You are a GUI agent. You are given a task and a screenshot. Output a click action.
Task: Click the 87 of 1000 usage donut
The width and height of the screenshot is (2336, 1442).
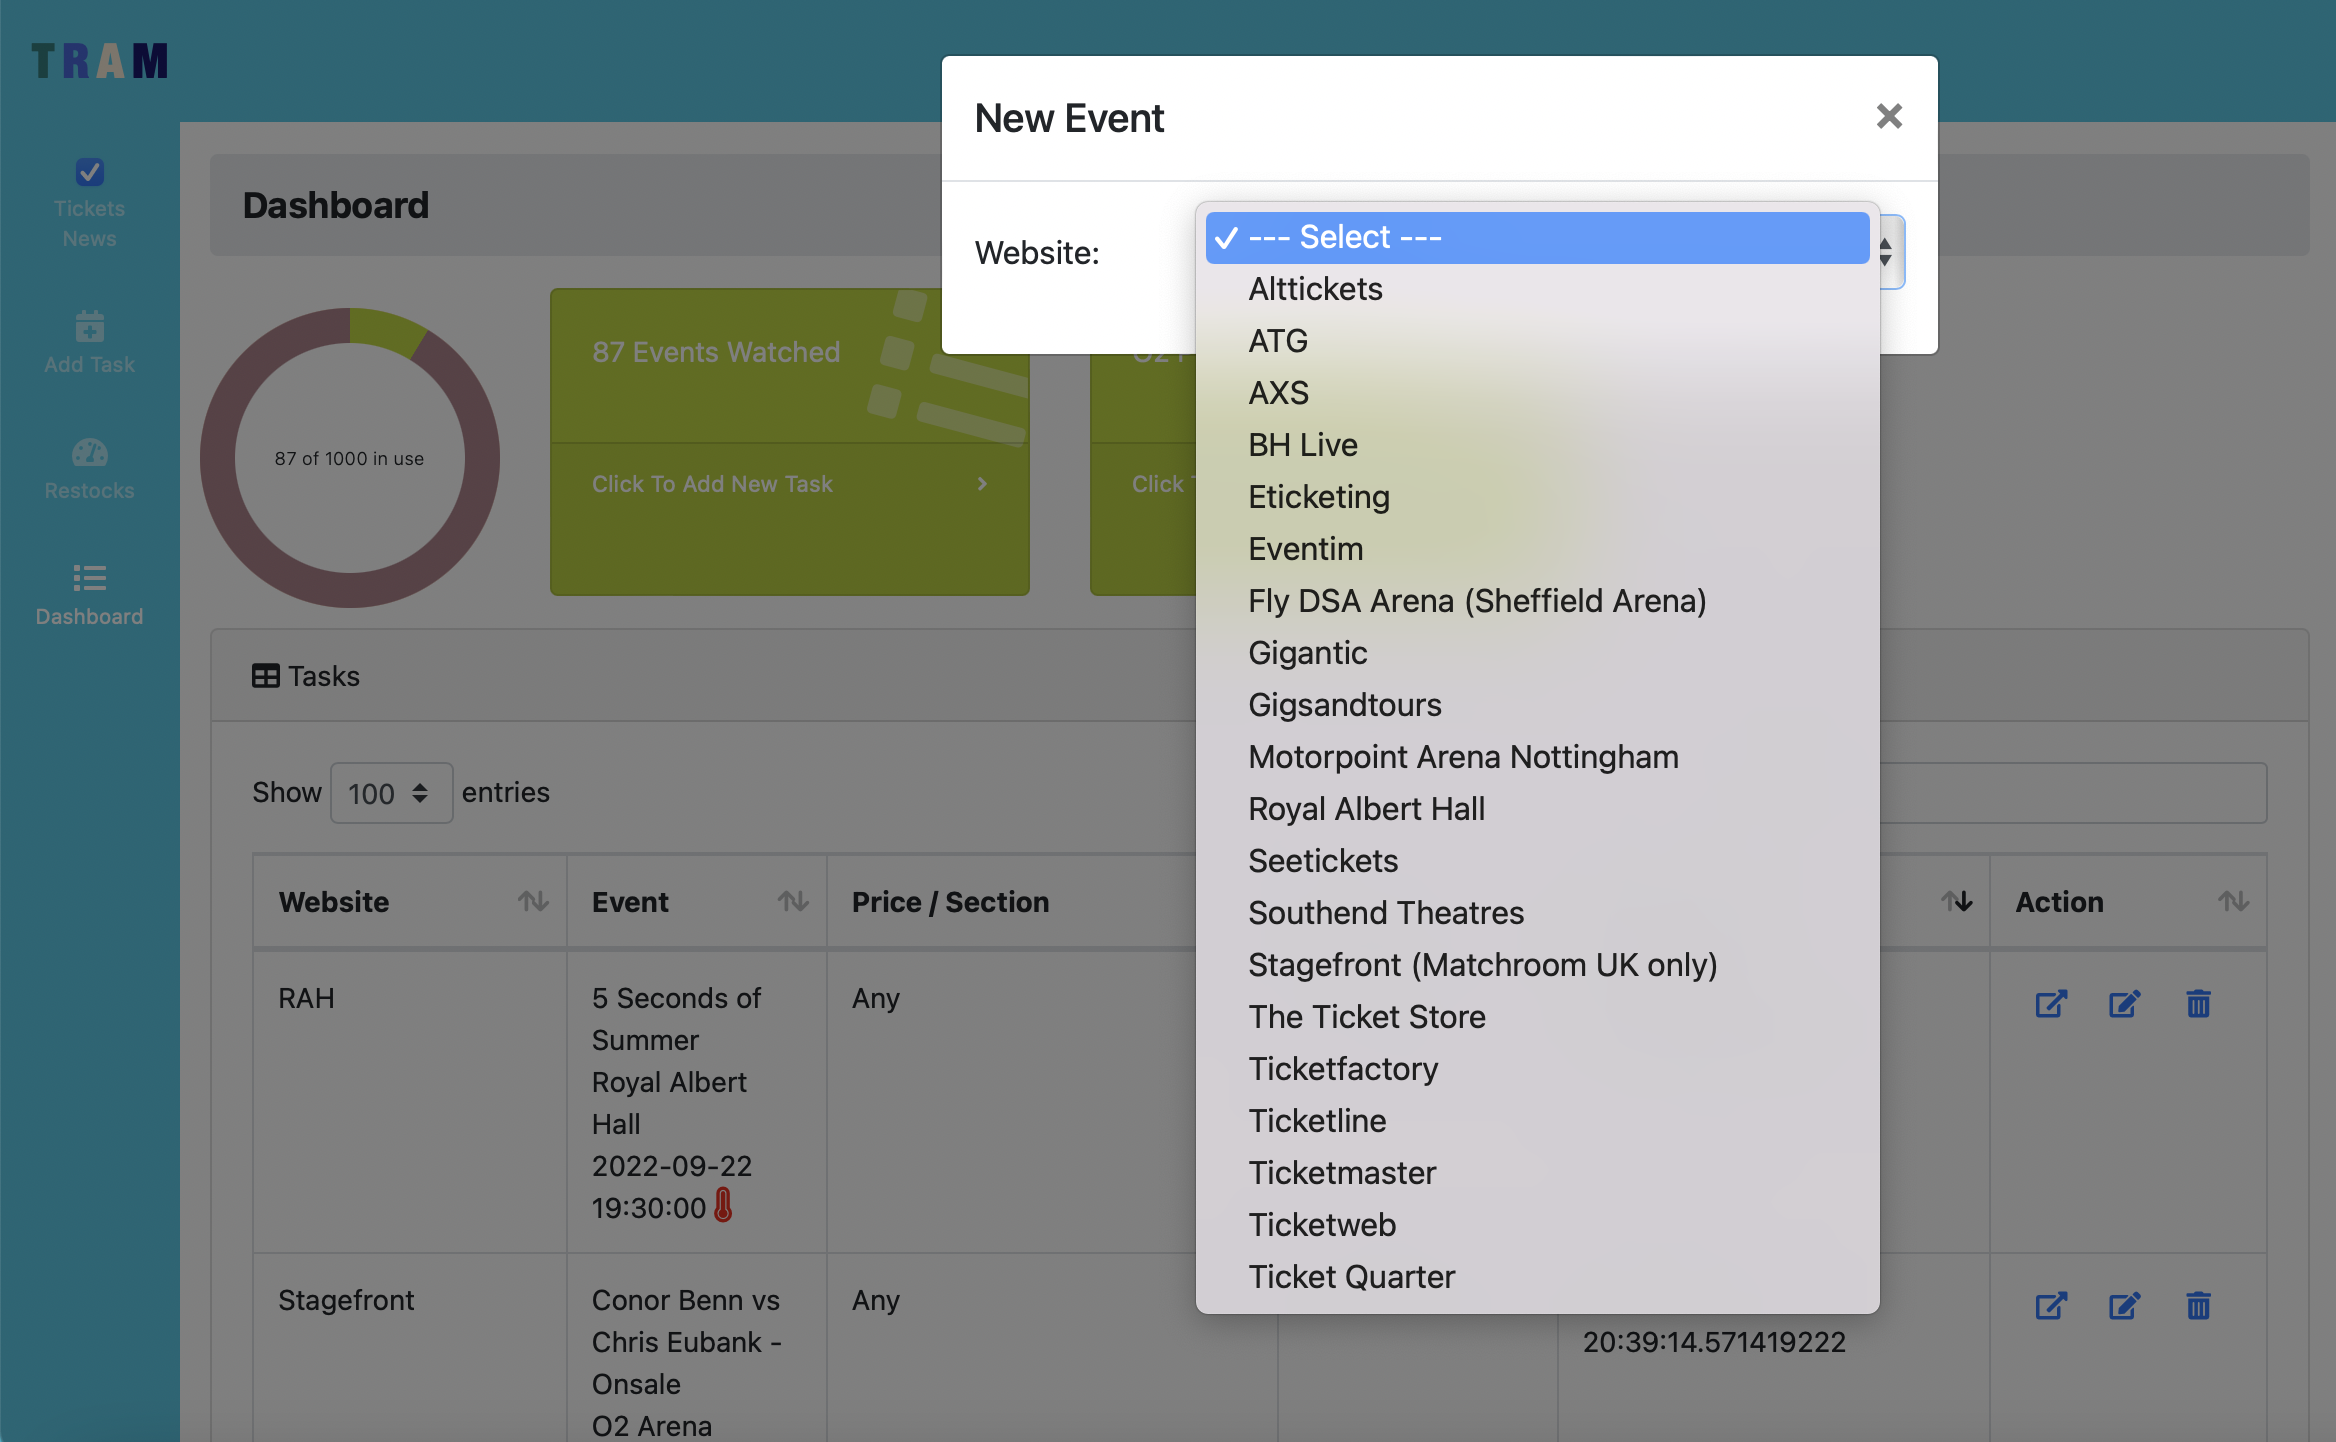pos(349,457)
